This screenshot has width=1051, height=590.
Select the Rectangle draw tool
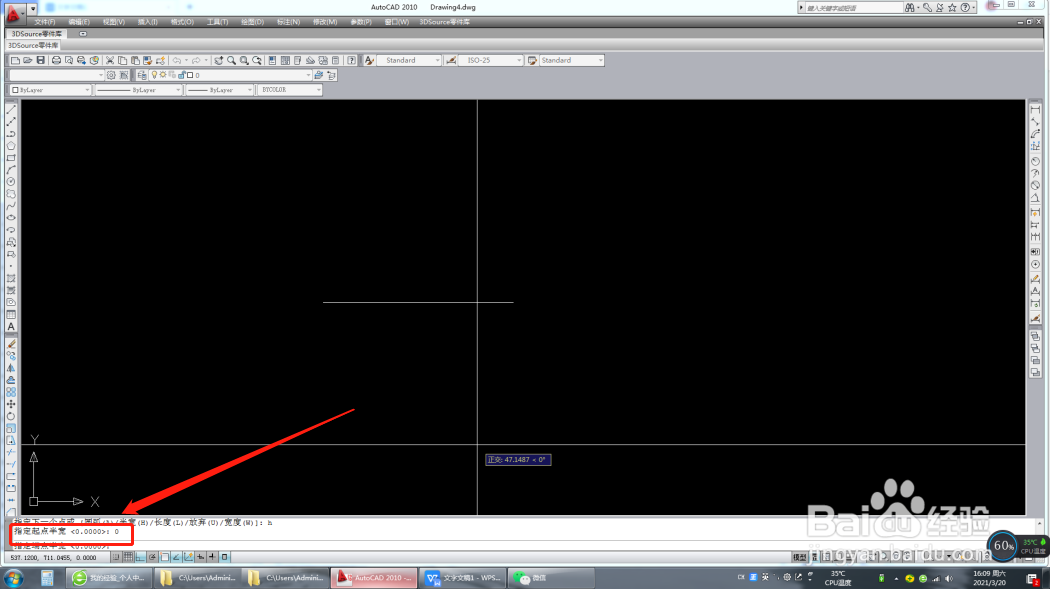pyautogui.click(x=11, y=158)
